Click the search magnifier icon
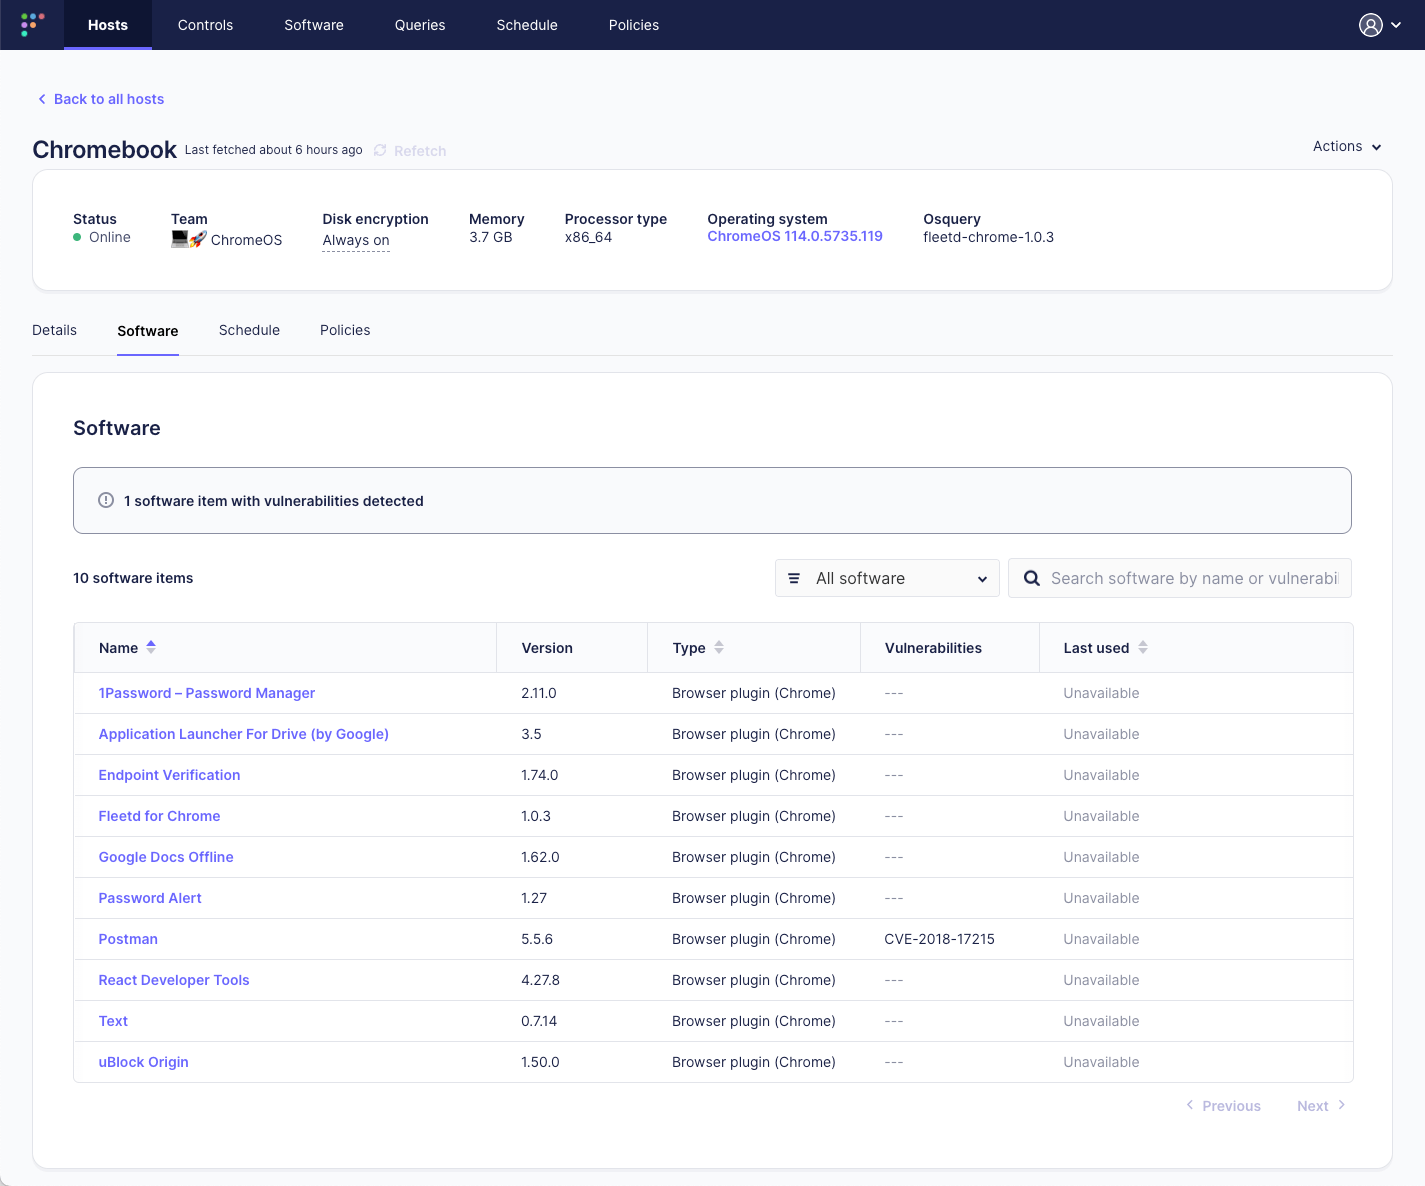This screenshot has height=1186, width=1425. coord(1032,578)
